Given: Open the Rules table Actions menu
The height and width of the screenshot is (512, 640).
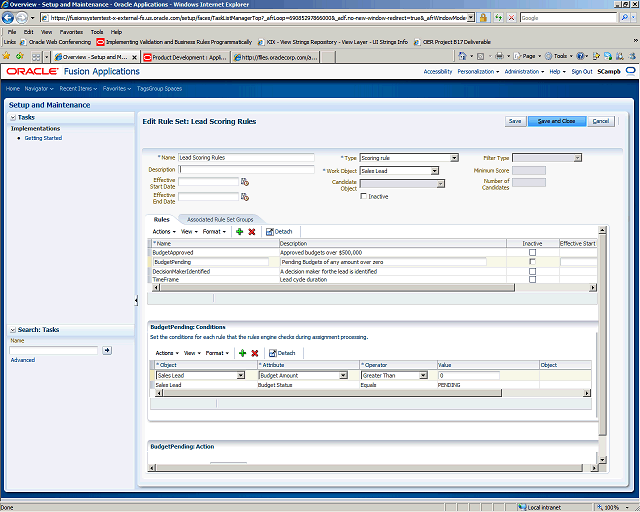Looking at the screenshot, I should (164, 232).
